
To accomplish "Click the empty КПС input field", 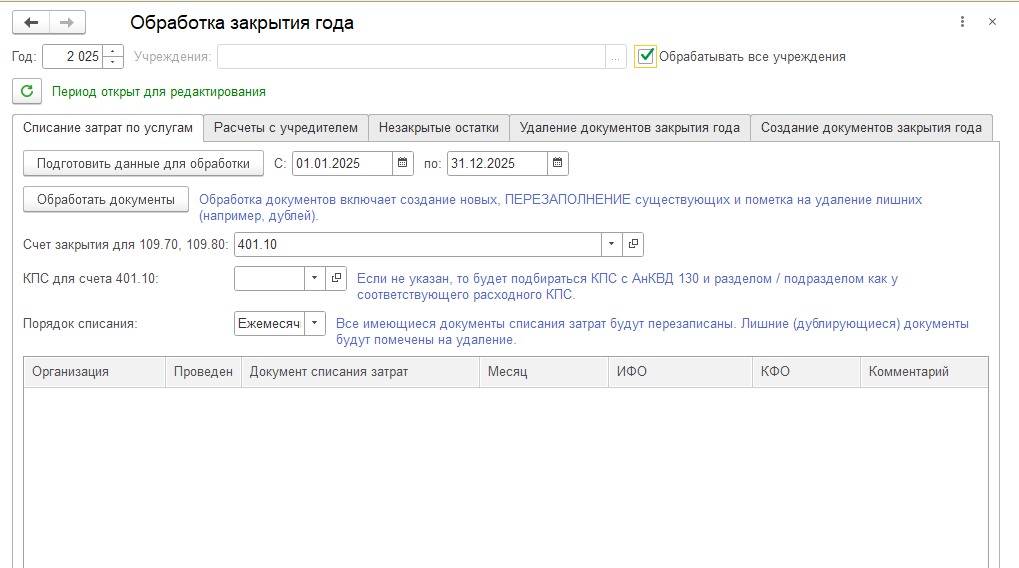I will (x=270, y=278).
